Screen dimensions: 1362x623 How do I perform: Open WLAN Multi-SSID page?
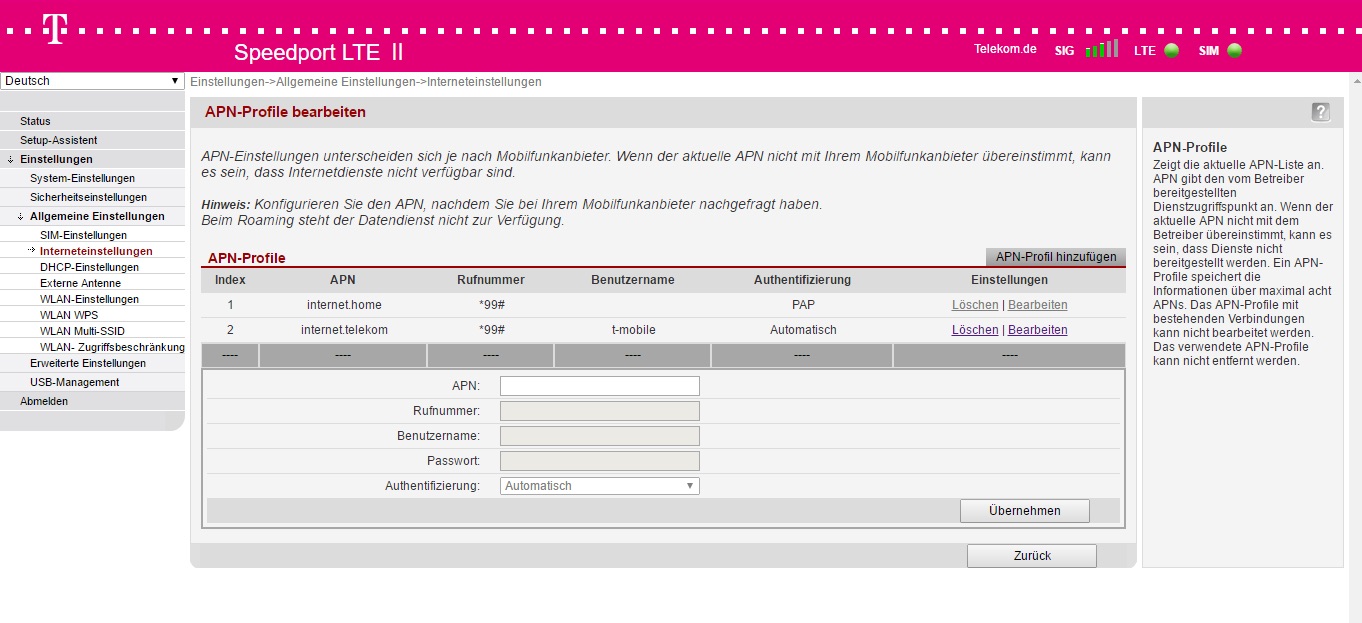82,331
